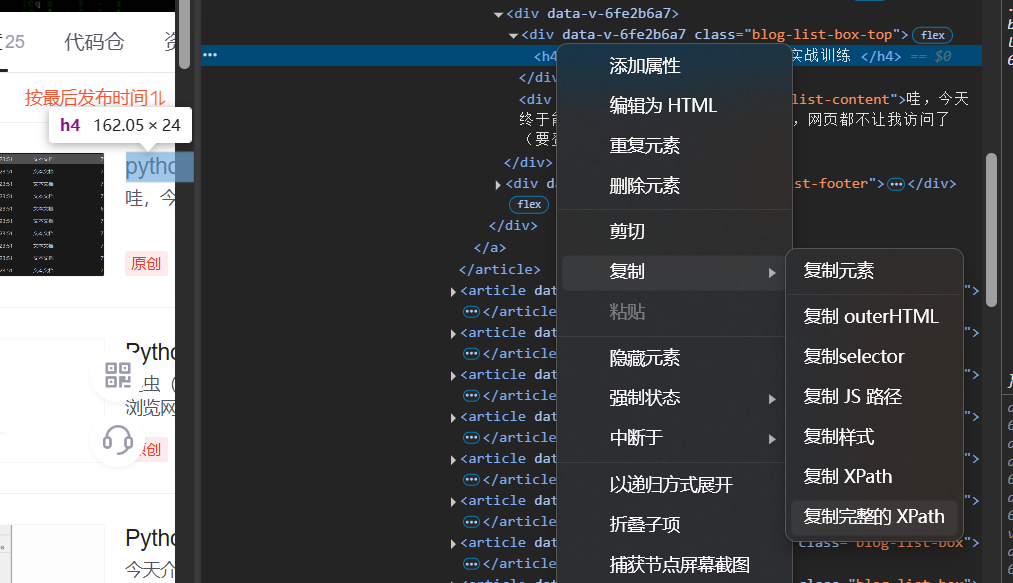This screenshot has height=583, width=1013.
Task: Click the 原创 tag on first post
Action: click(146, 264)
